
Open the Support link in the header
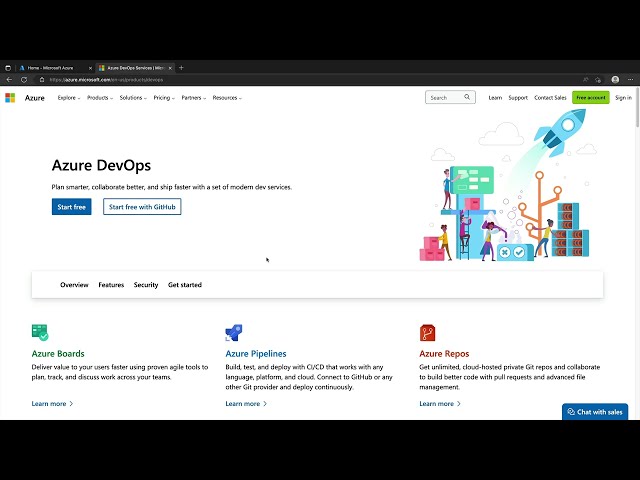518,98
